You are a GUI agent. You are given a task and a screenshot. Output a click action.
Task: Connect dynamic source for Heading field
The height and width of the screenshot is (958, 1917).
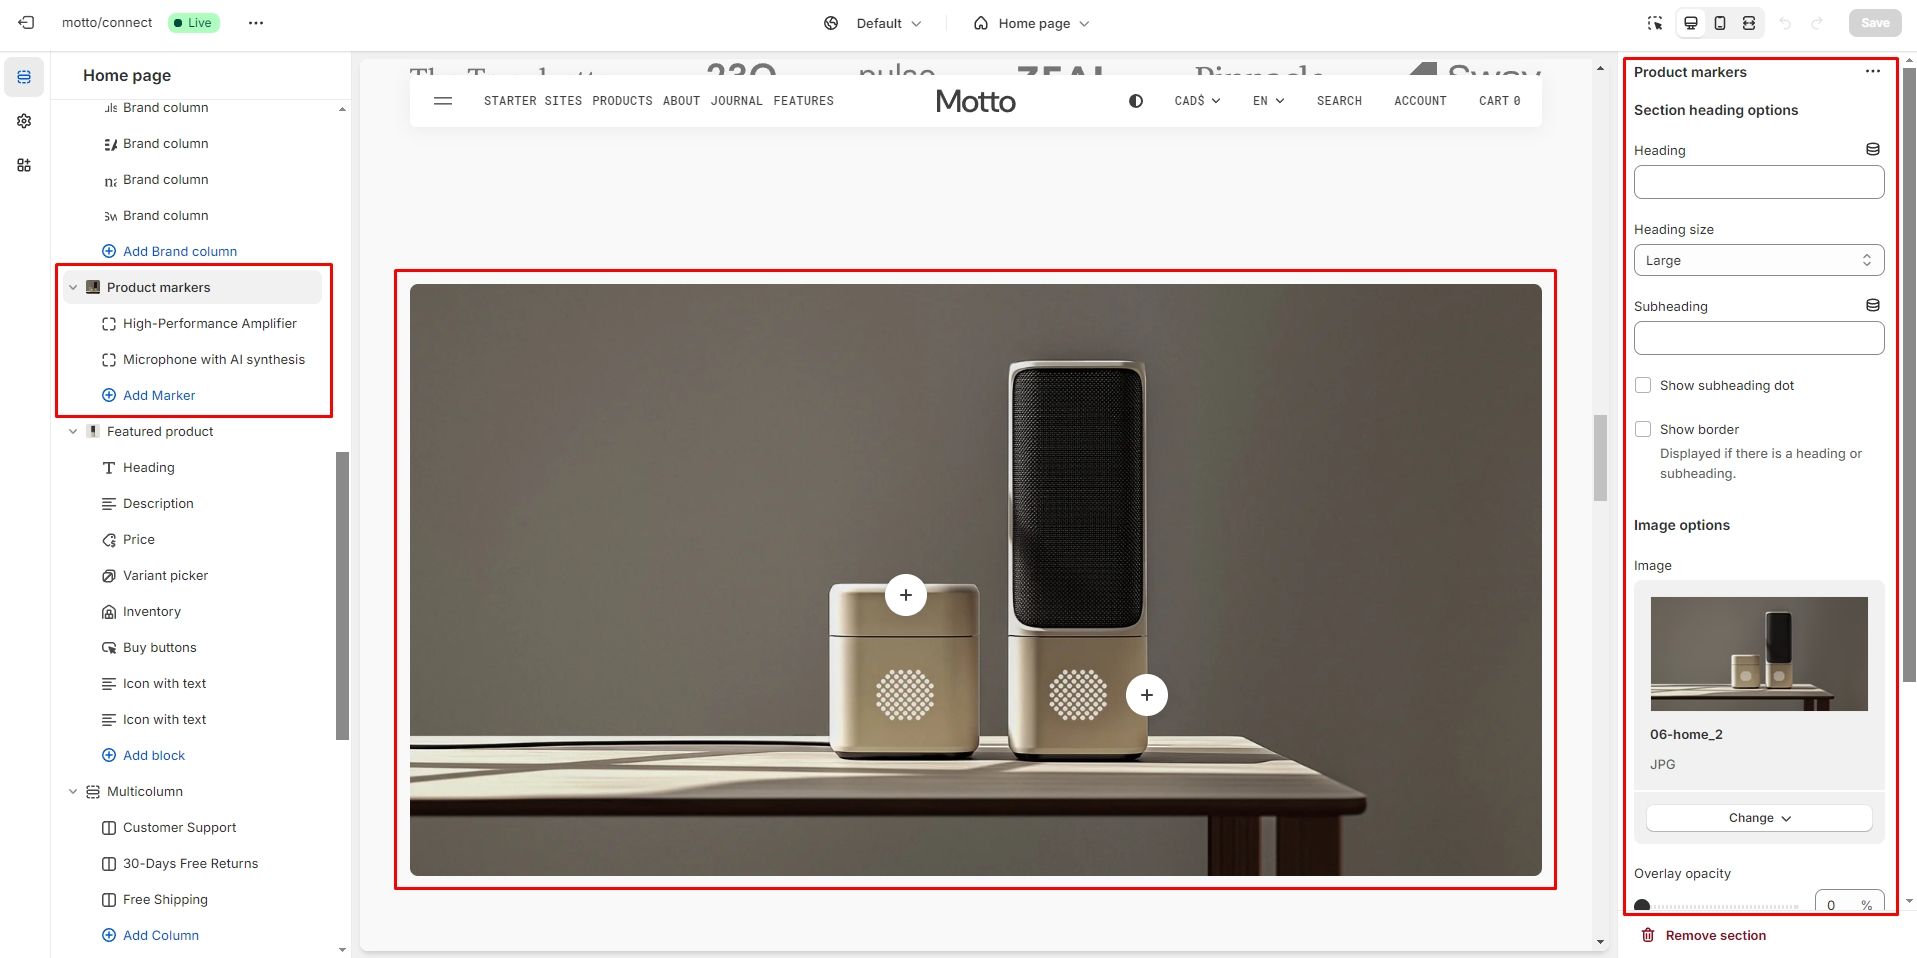click(1872, 150)
